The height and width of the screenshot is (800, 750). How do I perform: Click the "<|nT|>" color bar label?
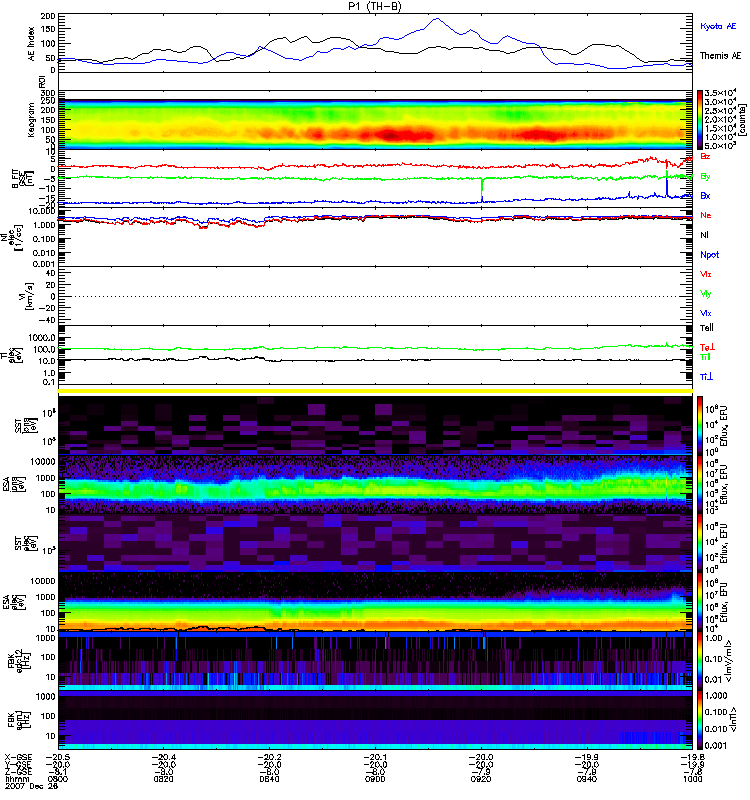pos(736,719)
